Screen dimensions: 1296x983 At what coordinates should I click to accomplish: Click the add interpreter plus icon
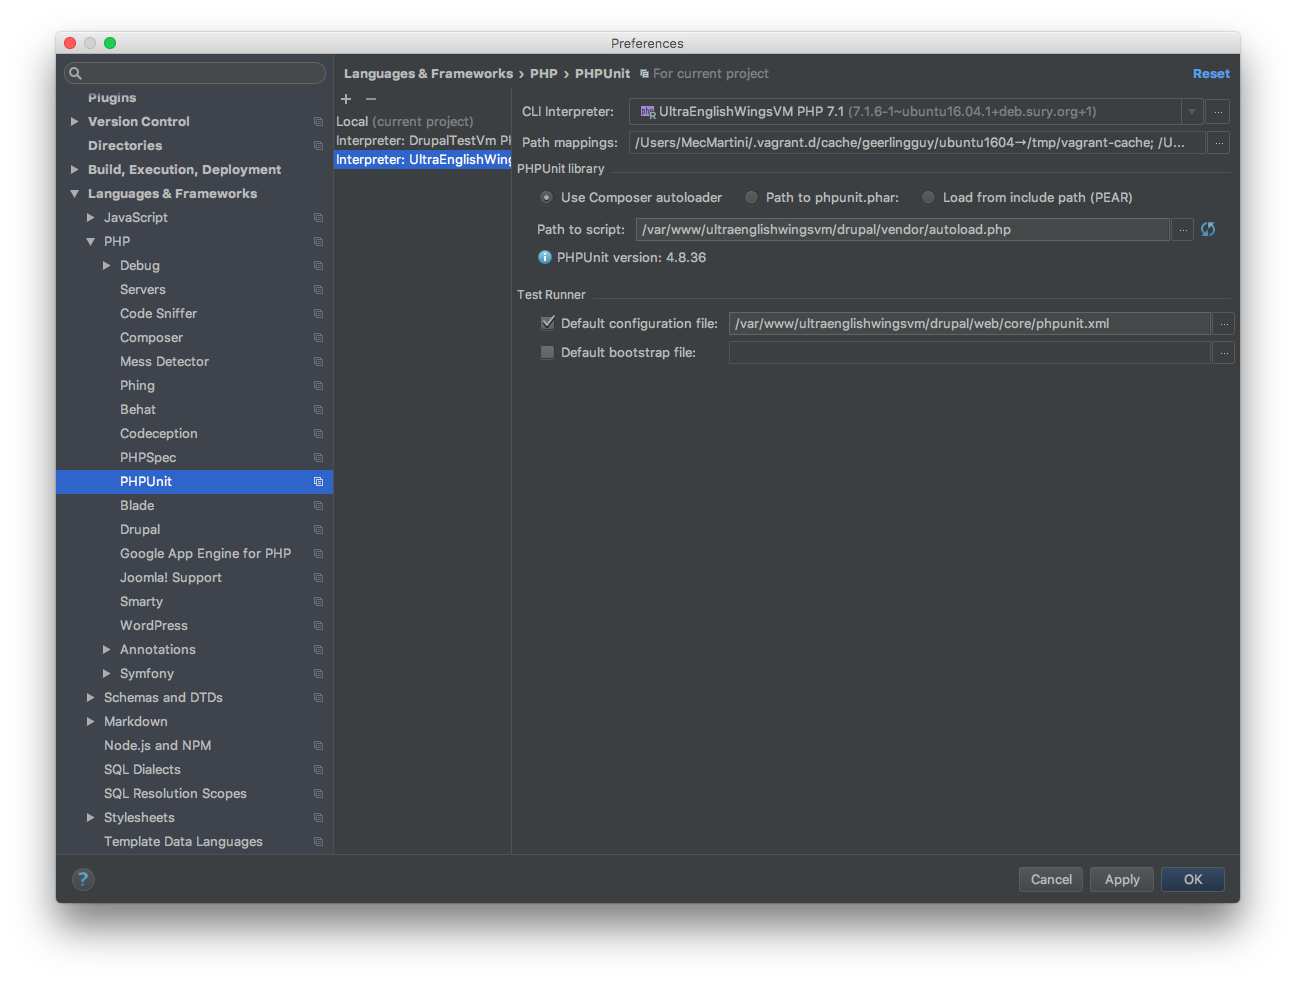tap(346, 99)
